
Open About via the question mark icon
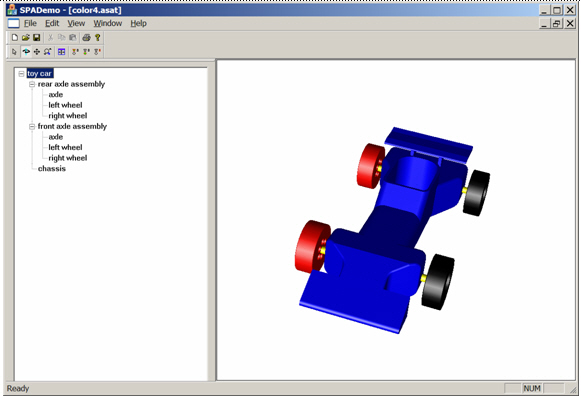[97, 37]
